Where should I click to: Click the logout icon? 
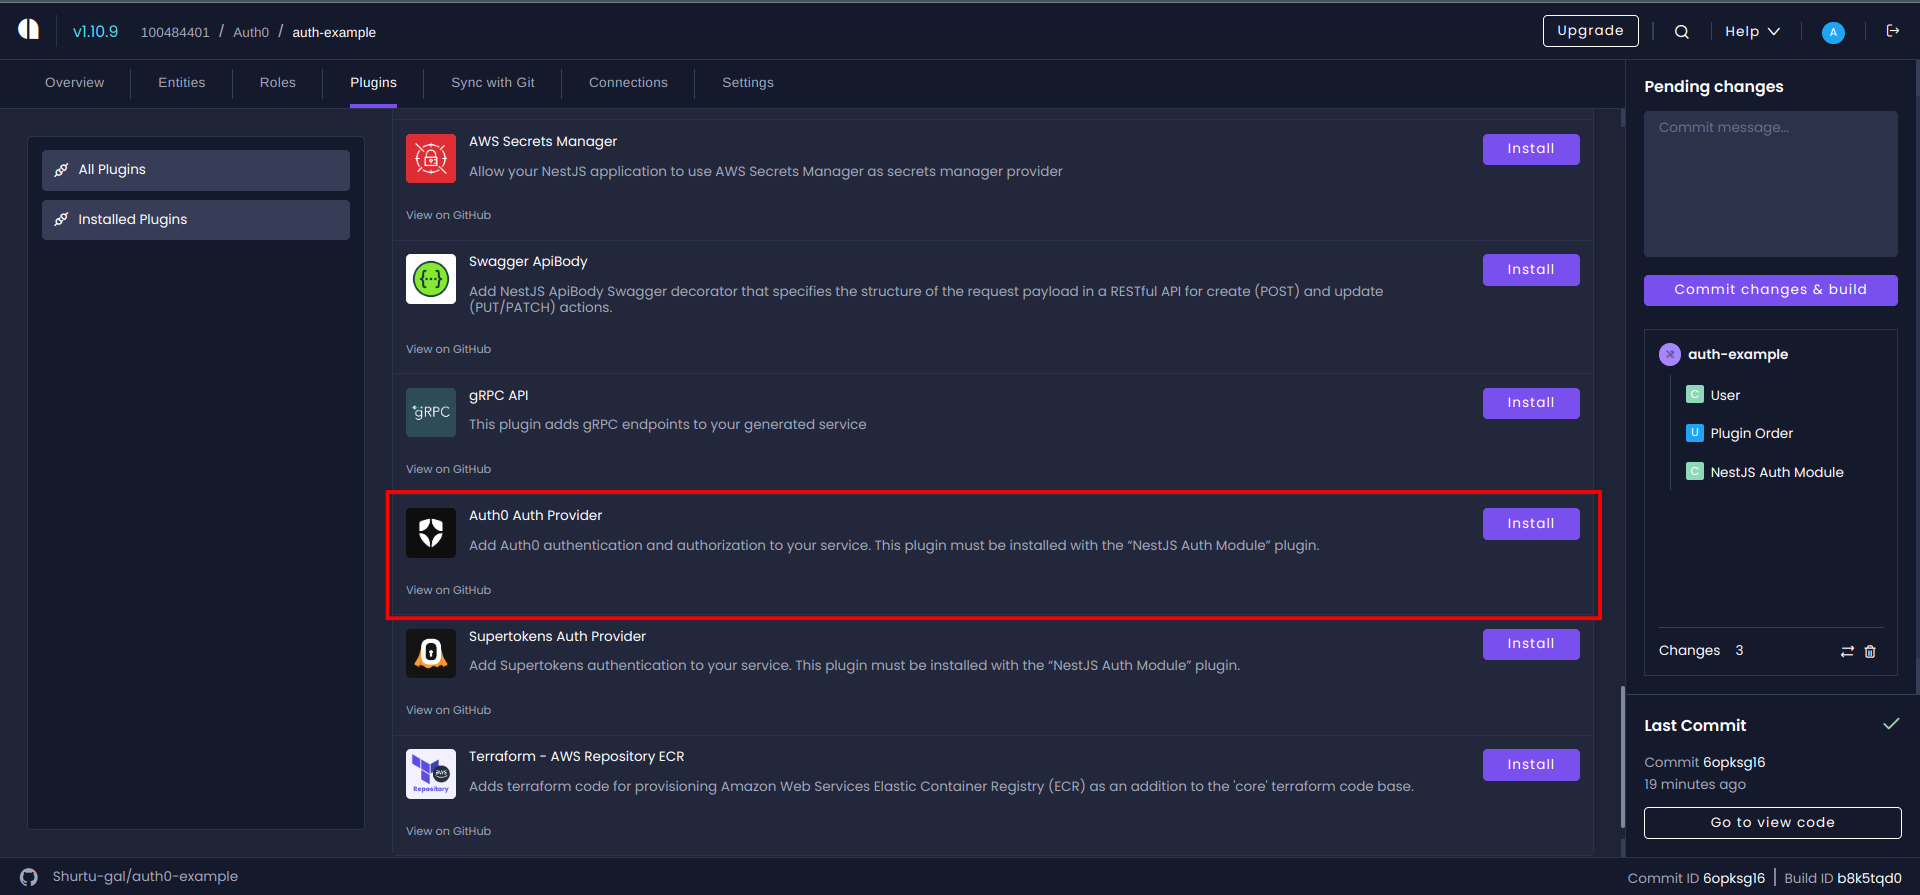click(1892, 31)
